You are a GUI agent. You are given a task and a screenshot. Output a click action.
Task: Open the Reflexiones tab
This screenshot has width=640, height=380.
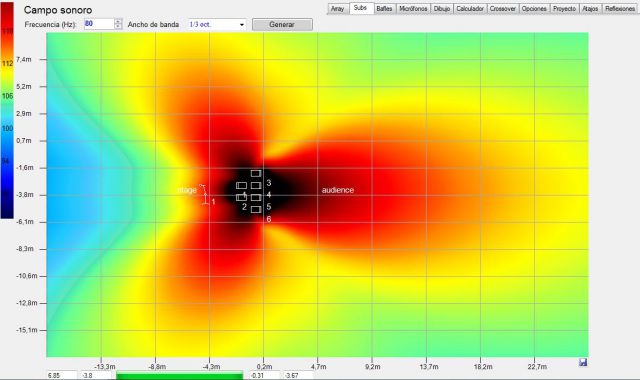click(620, 9)
